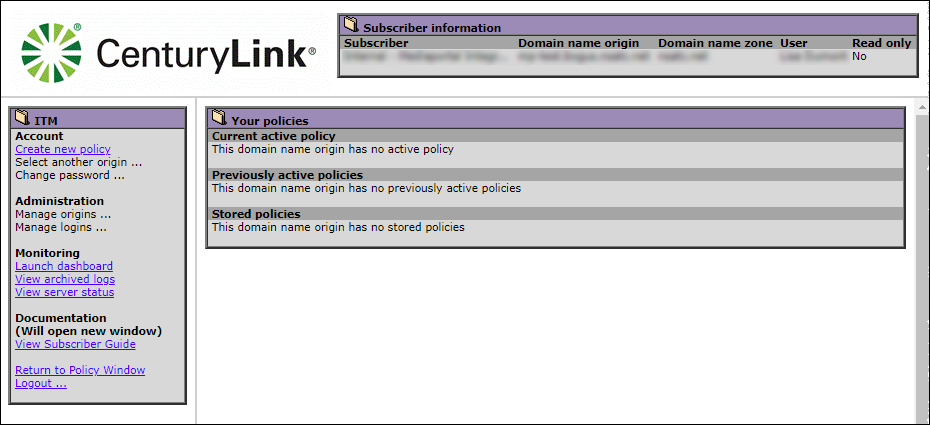The width and height of the screenshot is (930, 425).
Task: Click the ITM panel title
Action: (46, 121)
